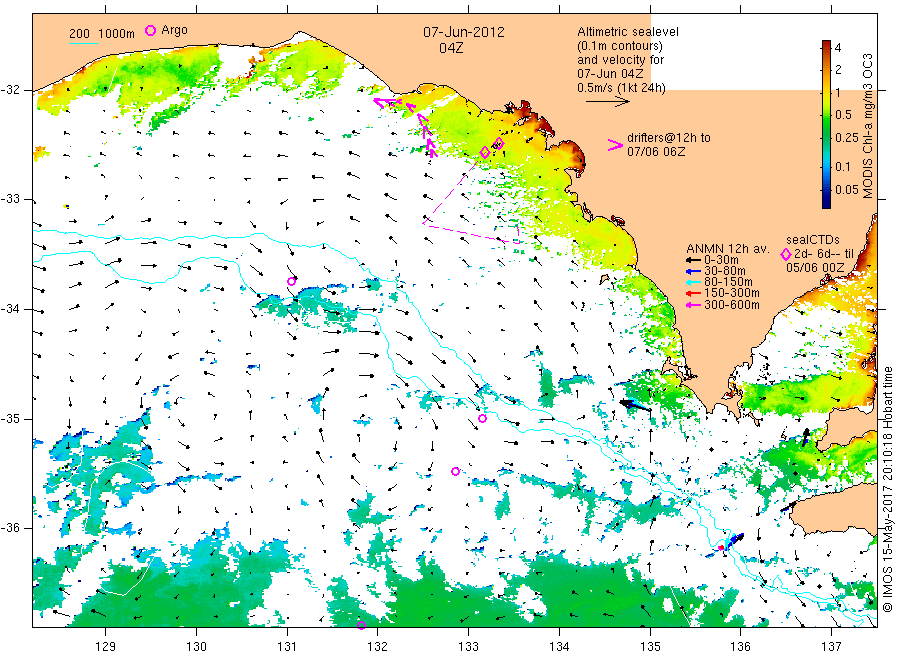Image resolution: width=900 pixels, height=660 pixels.
Task: Click the ANMN arrow near 136.5E 35.8S
Action: point(789,506)
